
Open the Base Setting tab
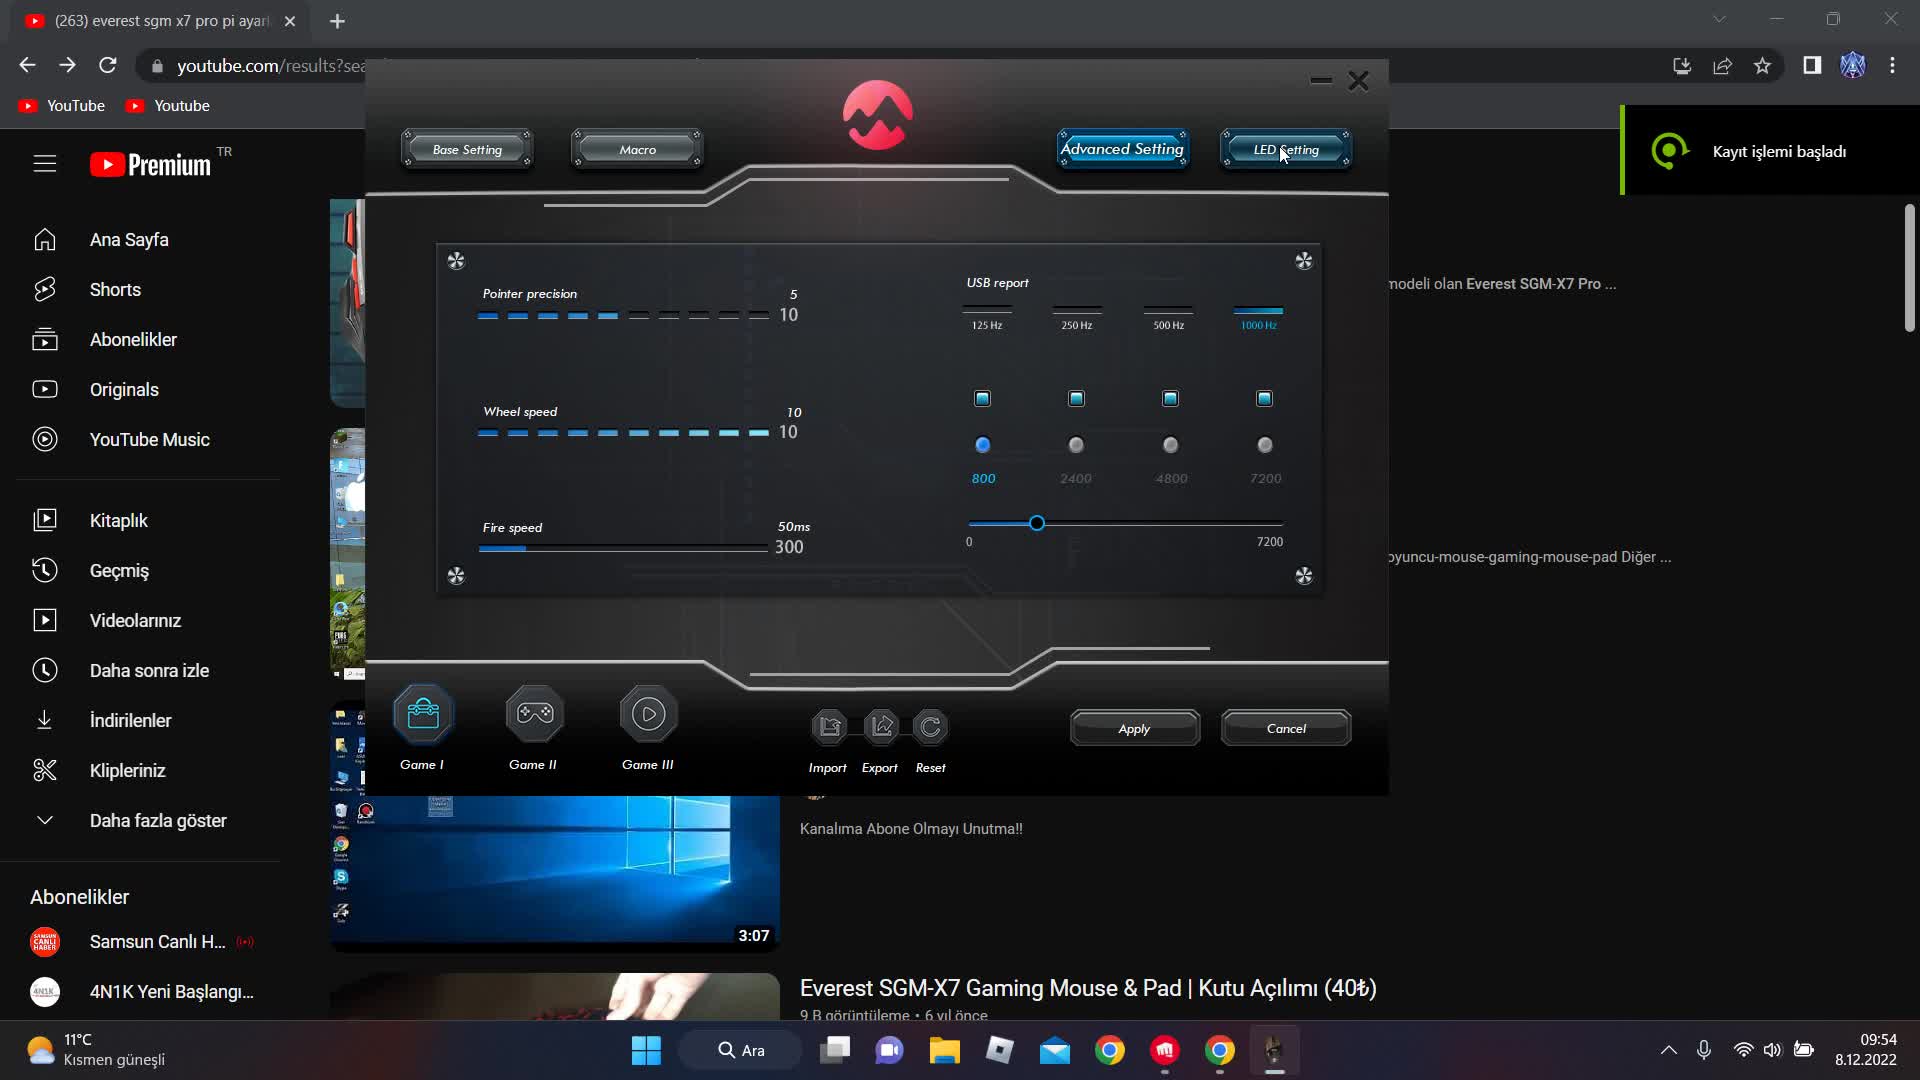[466, 148]
